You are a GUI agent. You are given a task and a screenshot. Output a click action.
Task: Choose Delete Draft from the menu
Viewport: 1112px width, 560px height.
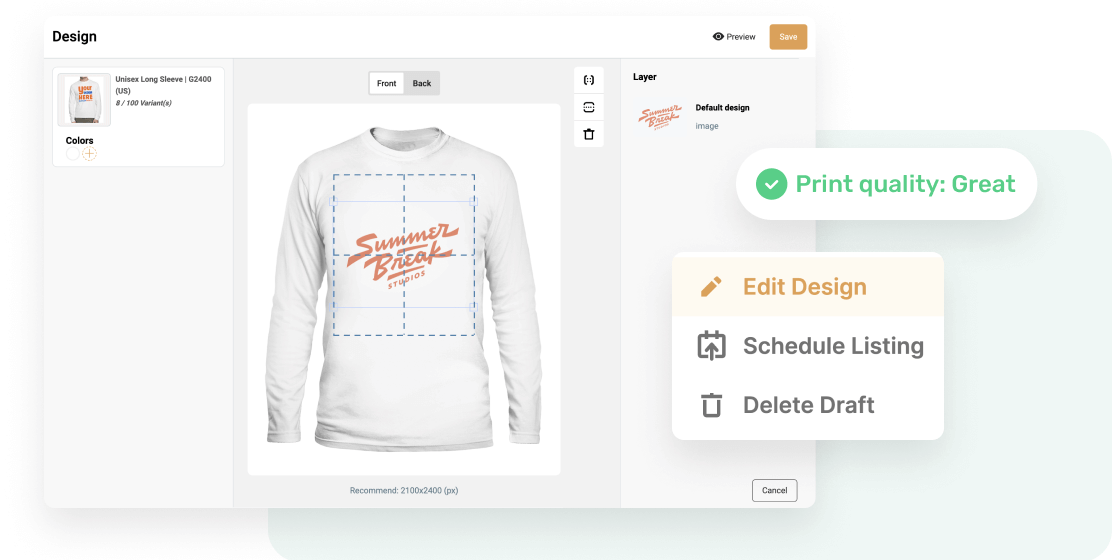808,405
